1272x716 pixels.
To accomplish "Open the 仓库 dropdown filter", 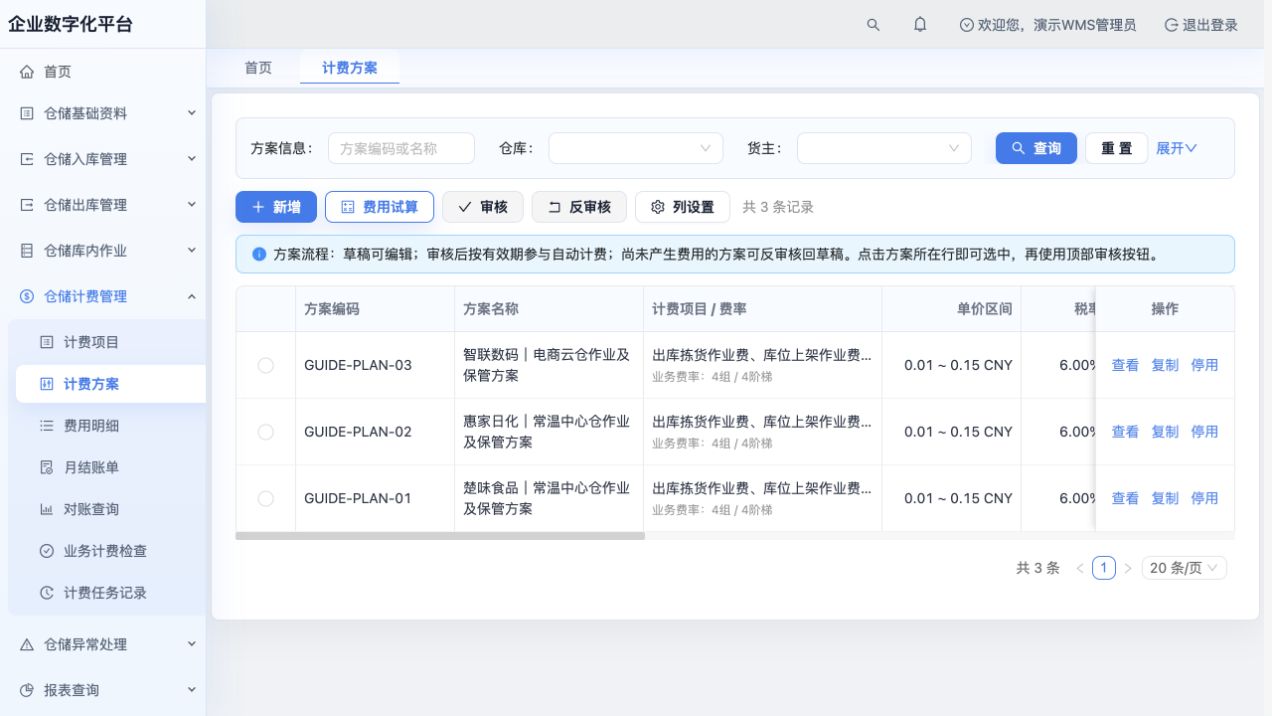I will pyautogui.click(x=635, y=148).
